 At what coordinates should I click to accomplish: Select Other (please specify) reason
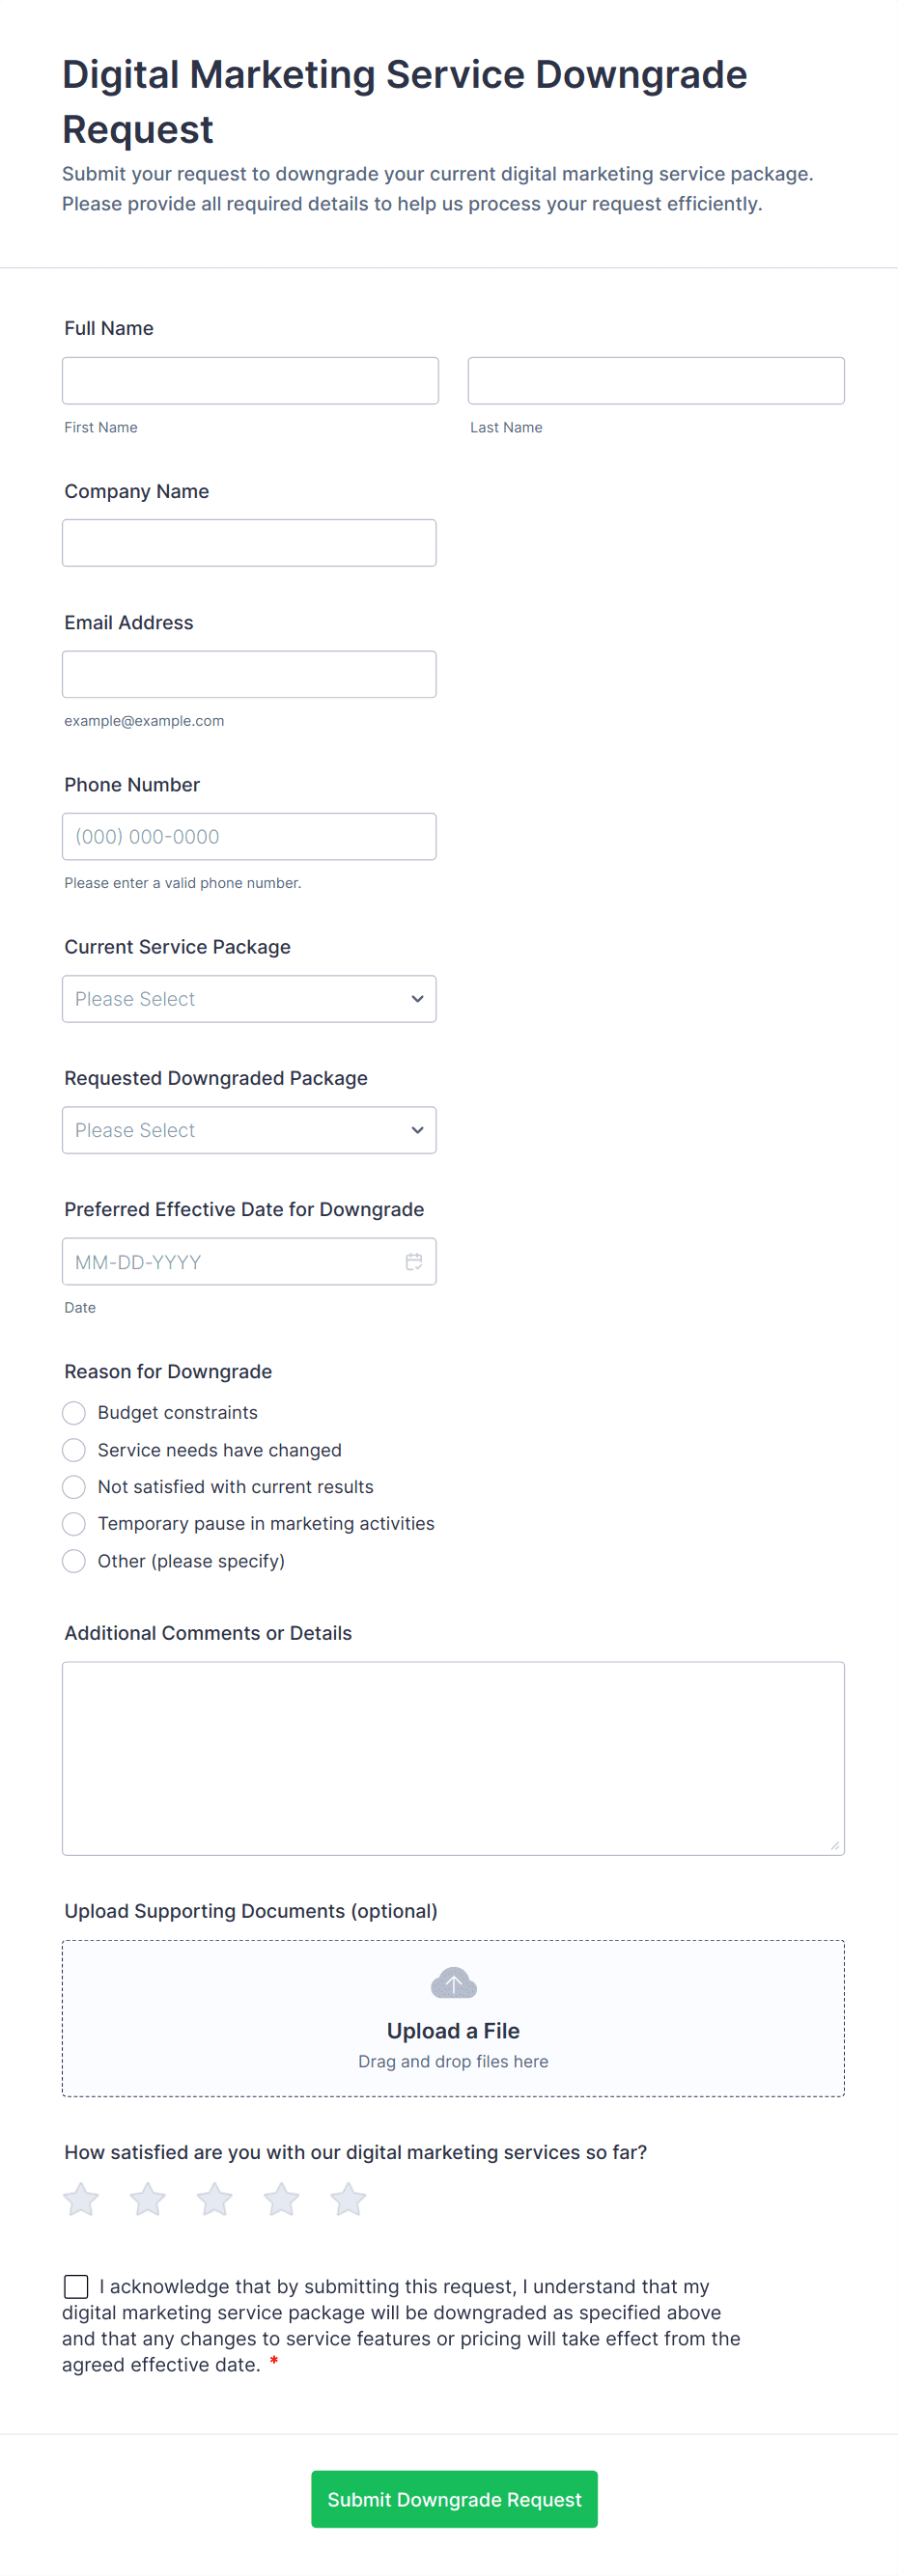tap(74, 1560)
